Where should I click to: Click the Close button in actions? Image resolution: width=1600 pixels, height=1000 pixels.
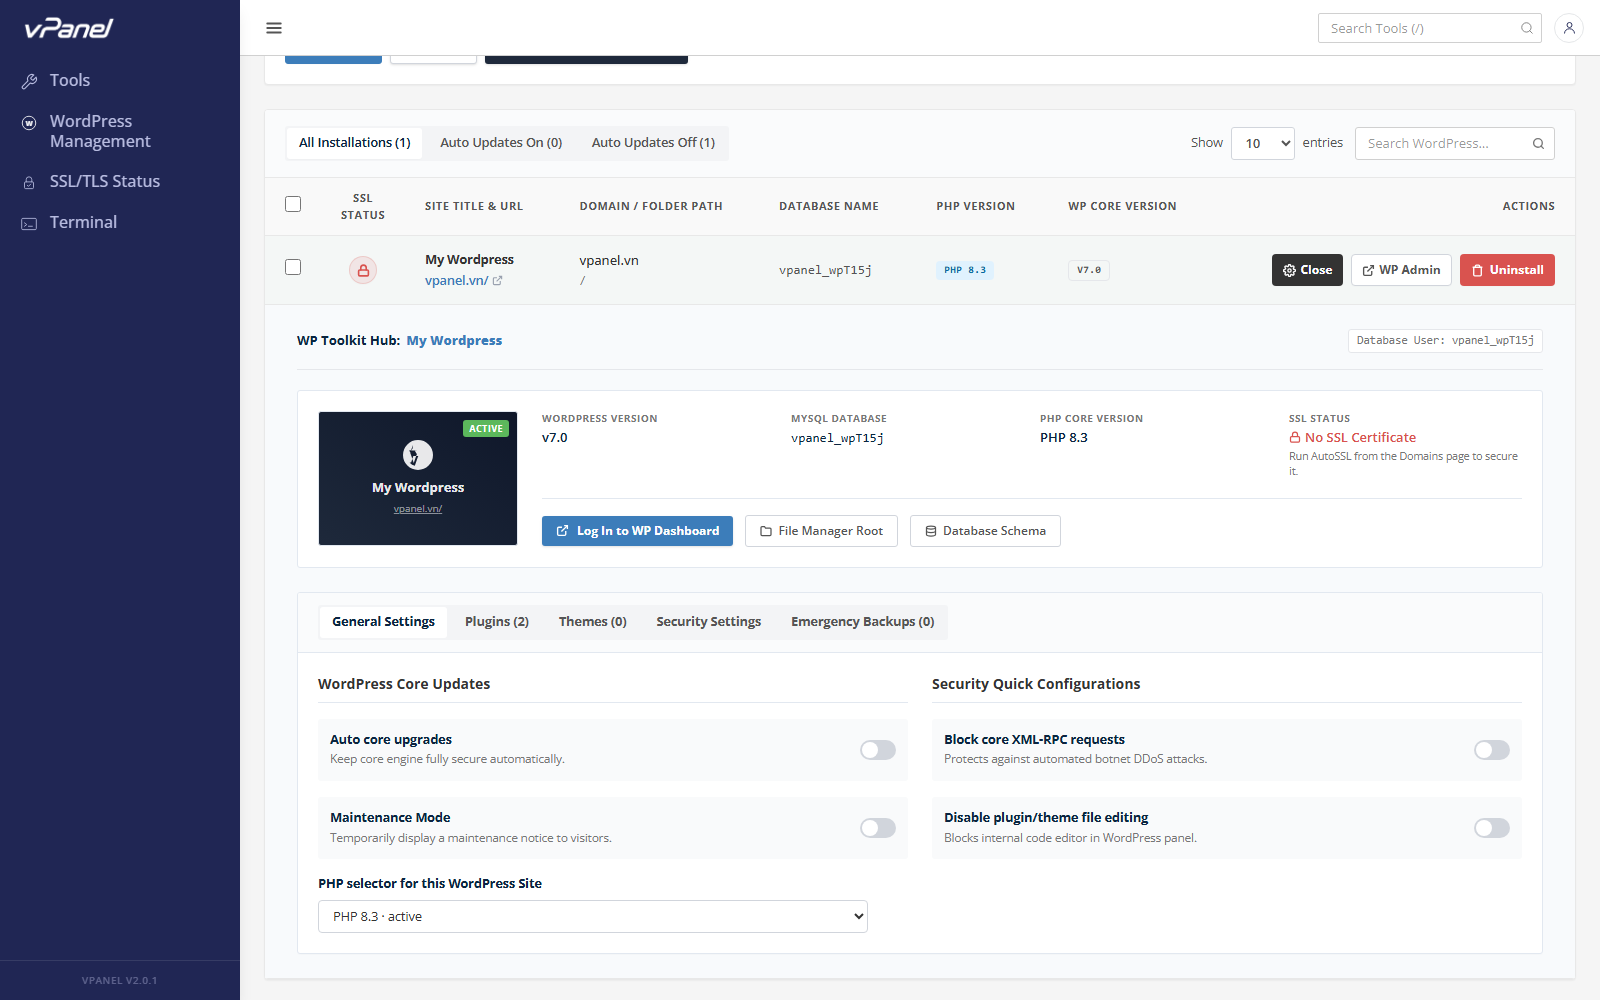1307,270
